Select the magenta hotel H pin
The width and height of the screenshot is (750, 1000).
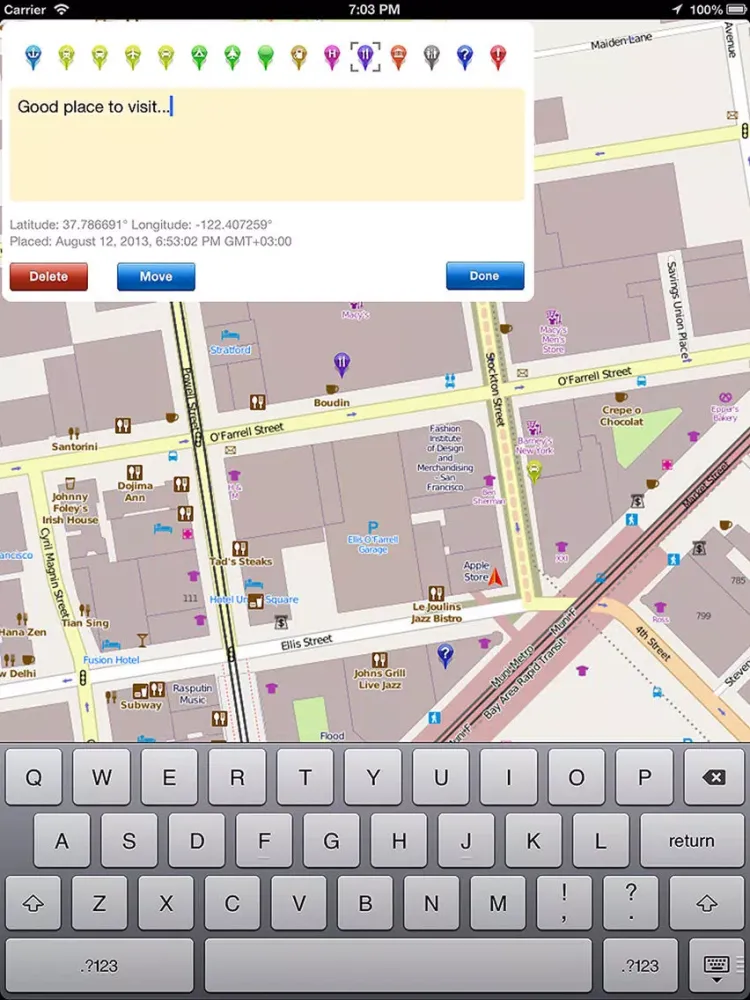click(x=332, y=57)
